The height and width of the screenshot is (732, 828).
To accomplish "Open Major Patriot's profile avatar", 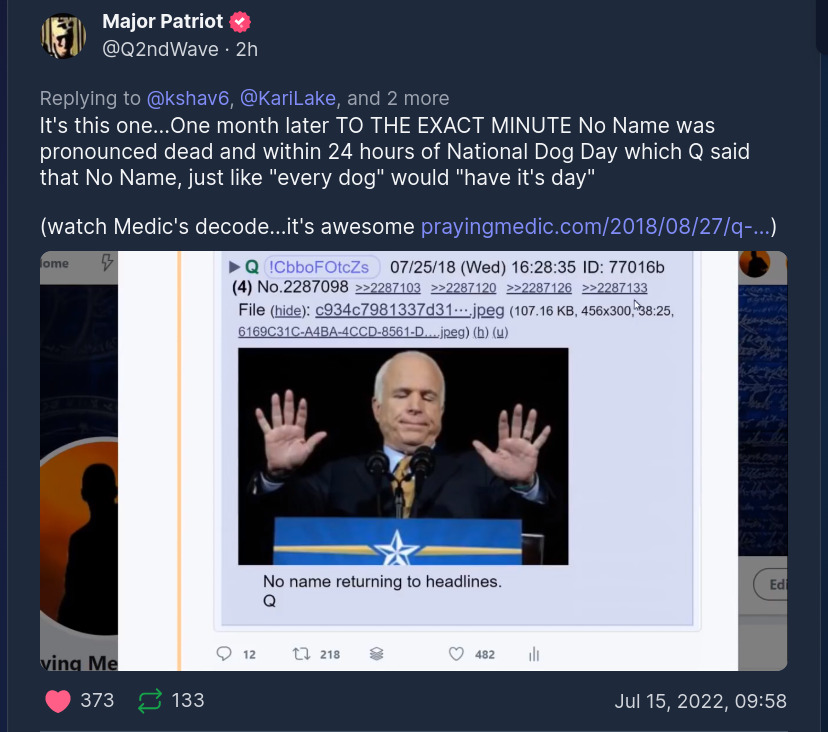I will pos(63,36).
